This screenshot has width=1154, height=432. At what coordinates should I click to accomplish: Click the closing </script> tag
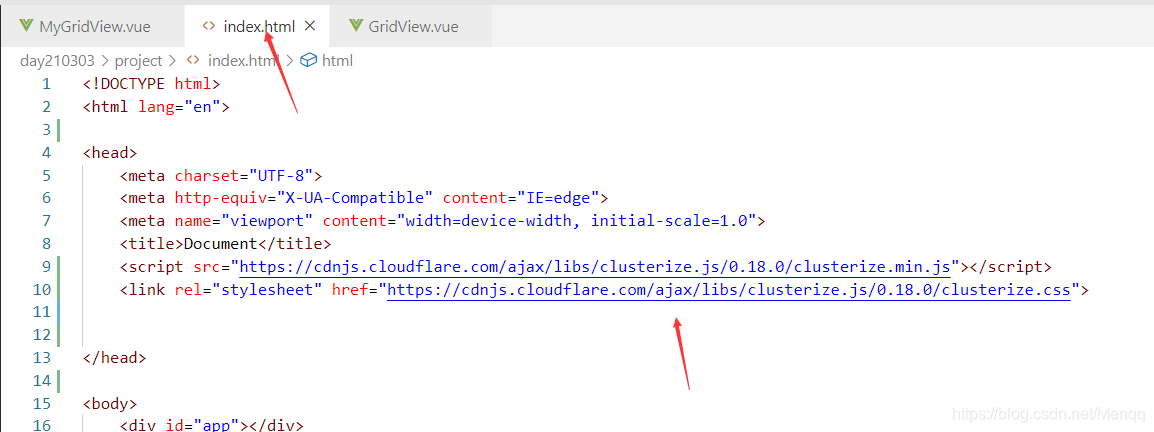pos(1010,266)
